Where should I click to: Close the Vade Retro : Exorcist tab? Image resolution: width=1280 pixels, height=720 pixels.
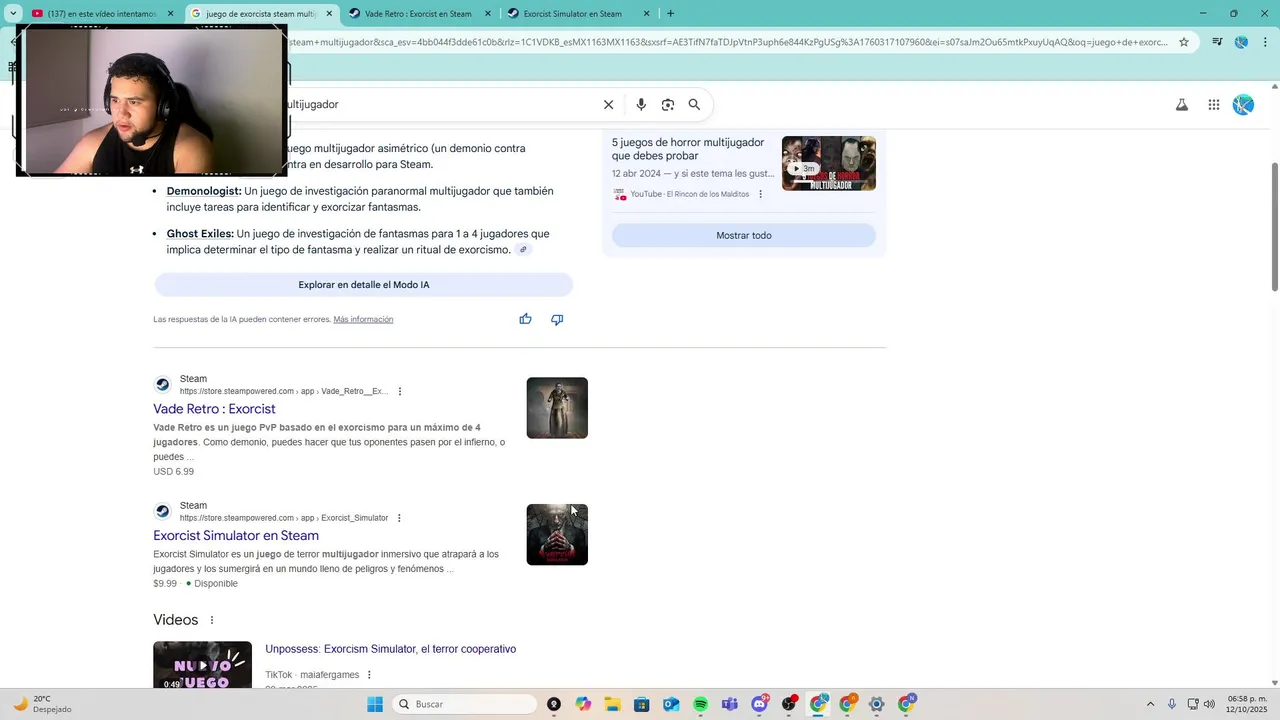488,14
